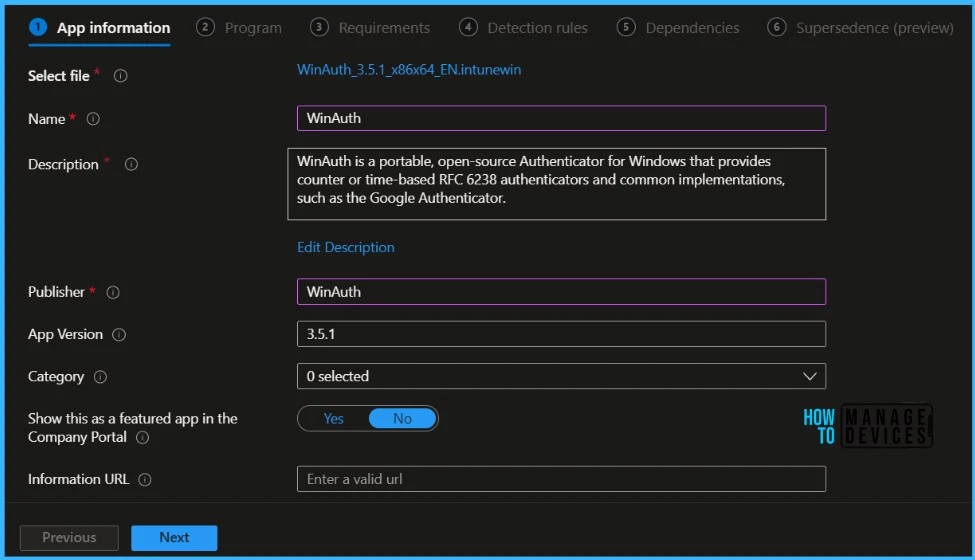Click the info icon beside the Category label
Screen dimensions: 975x560
click(100, 377)
